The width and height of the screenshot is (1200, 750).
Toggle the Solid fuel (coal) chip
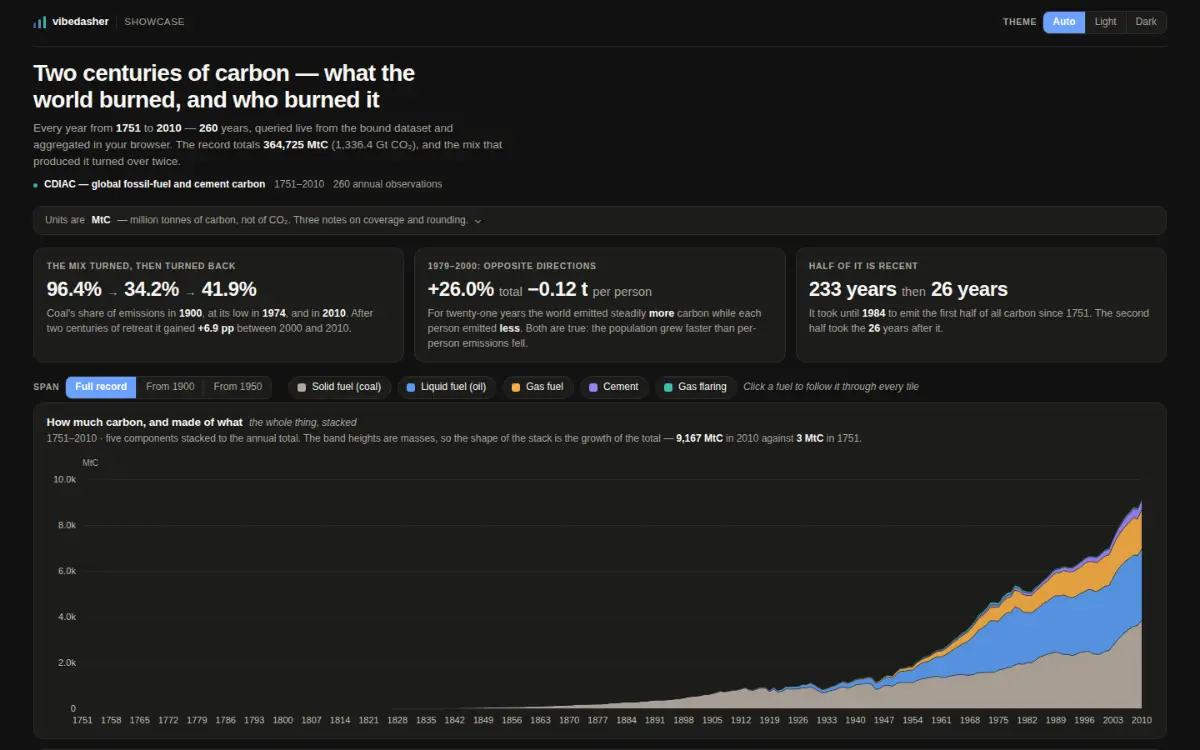click(x=339, y=387)
